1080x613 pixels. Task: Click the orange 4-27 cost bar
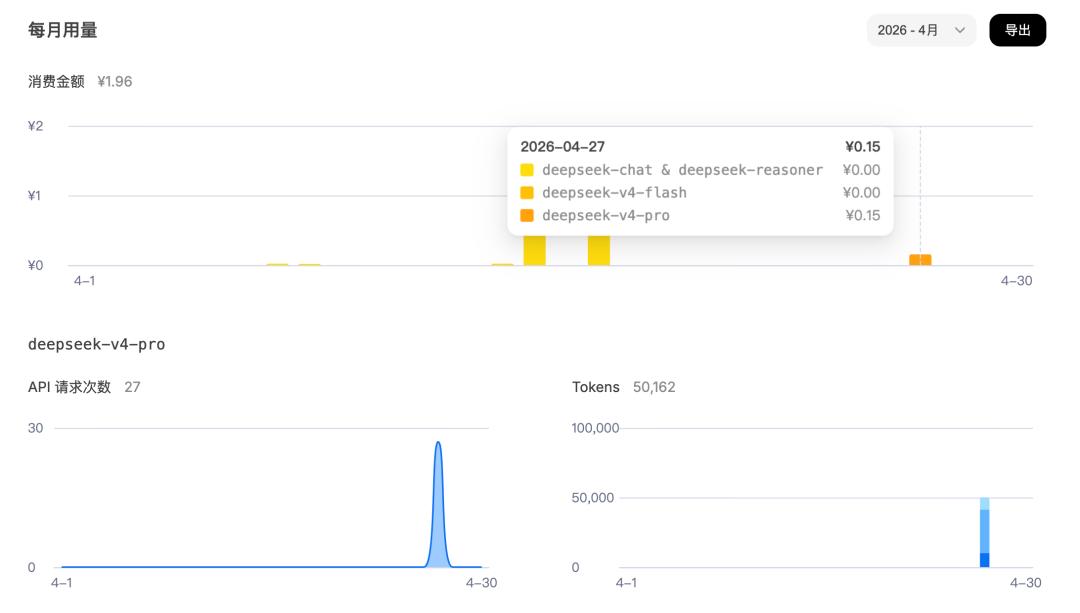pos(920,260)
